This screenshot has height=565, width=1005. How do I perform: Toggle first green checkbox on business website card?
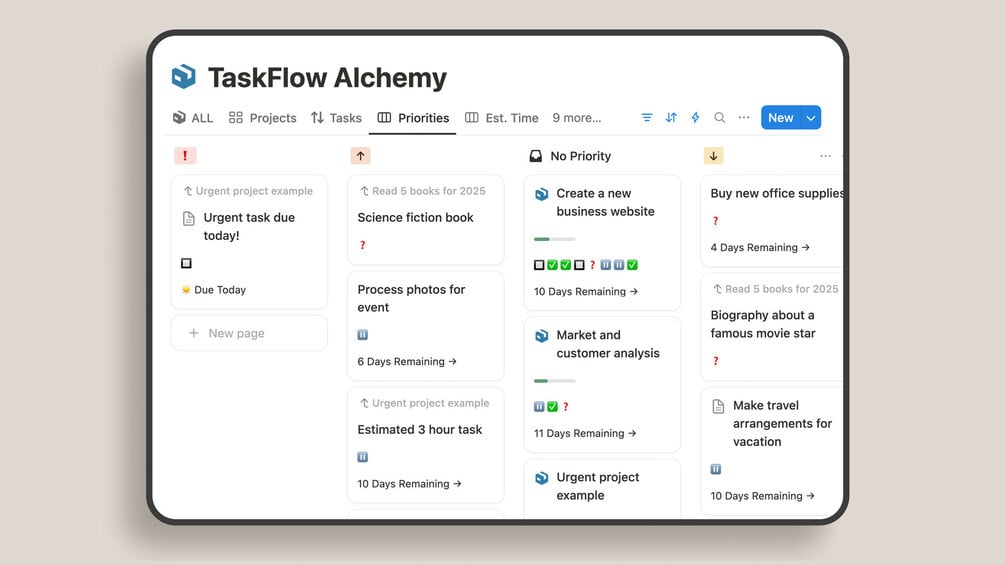tap(552, 265)
